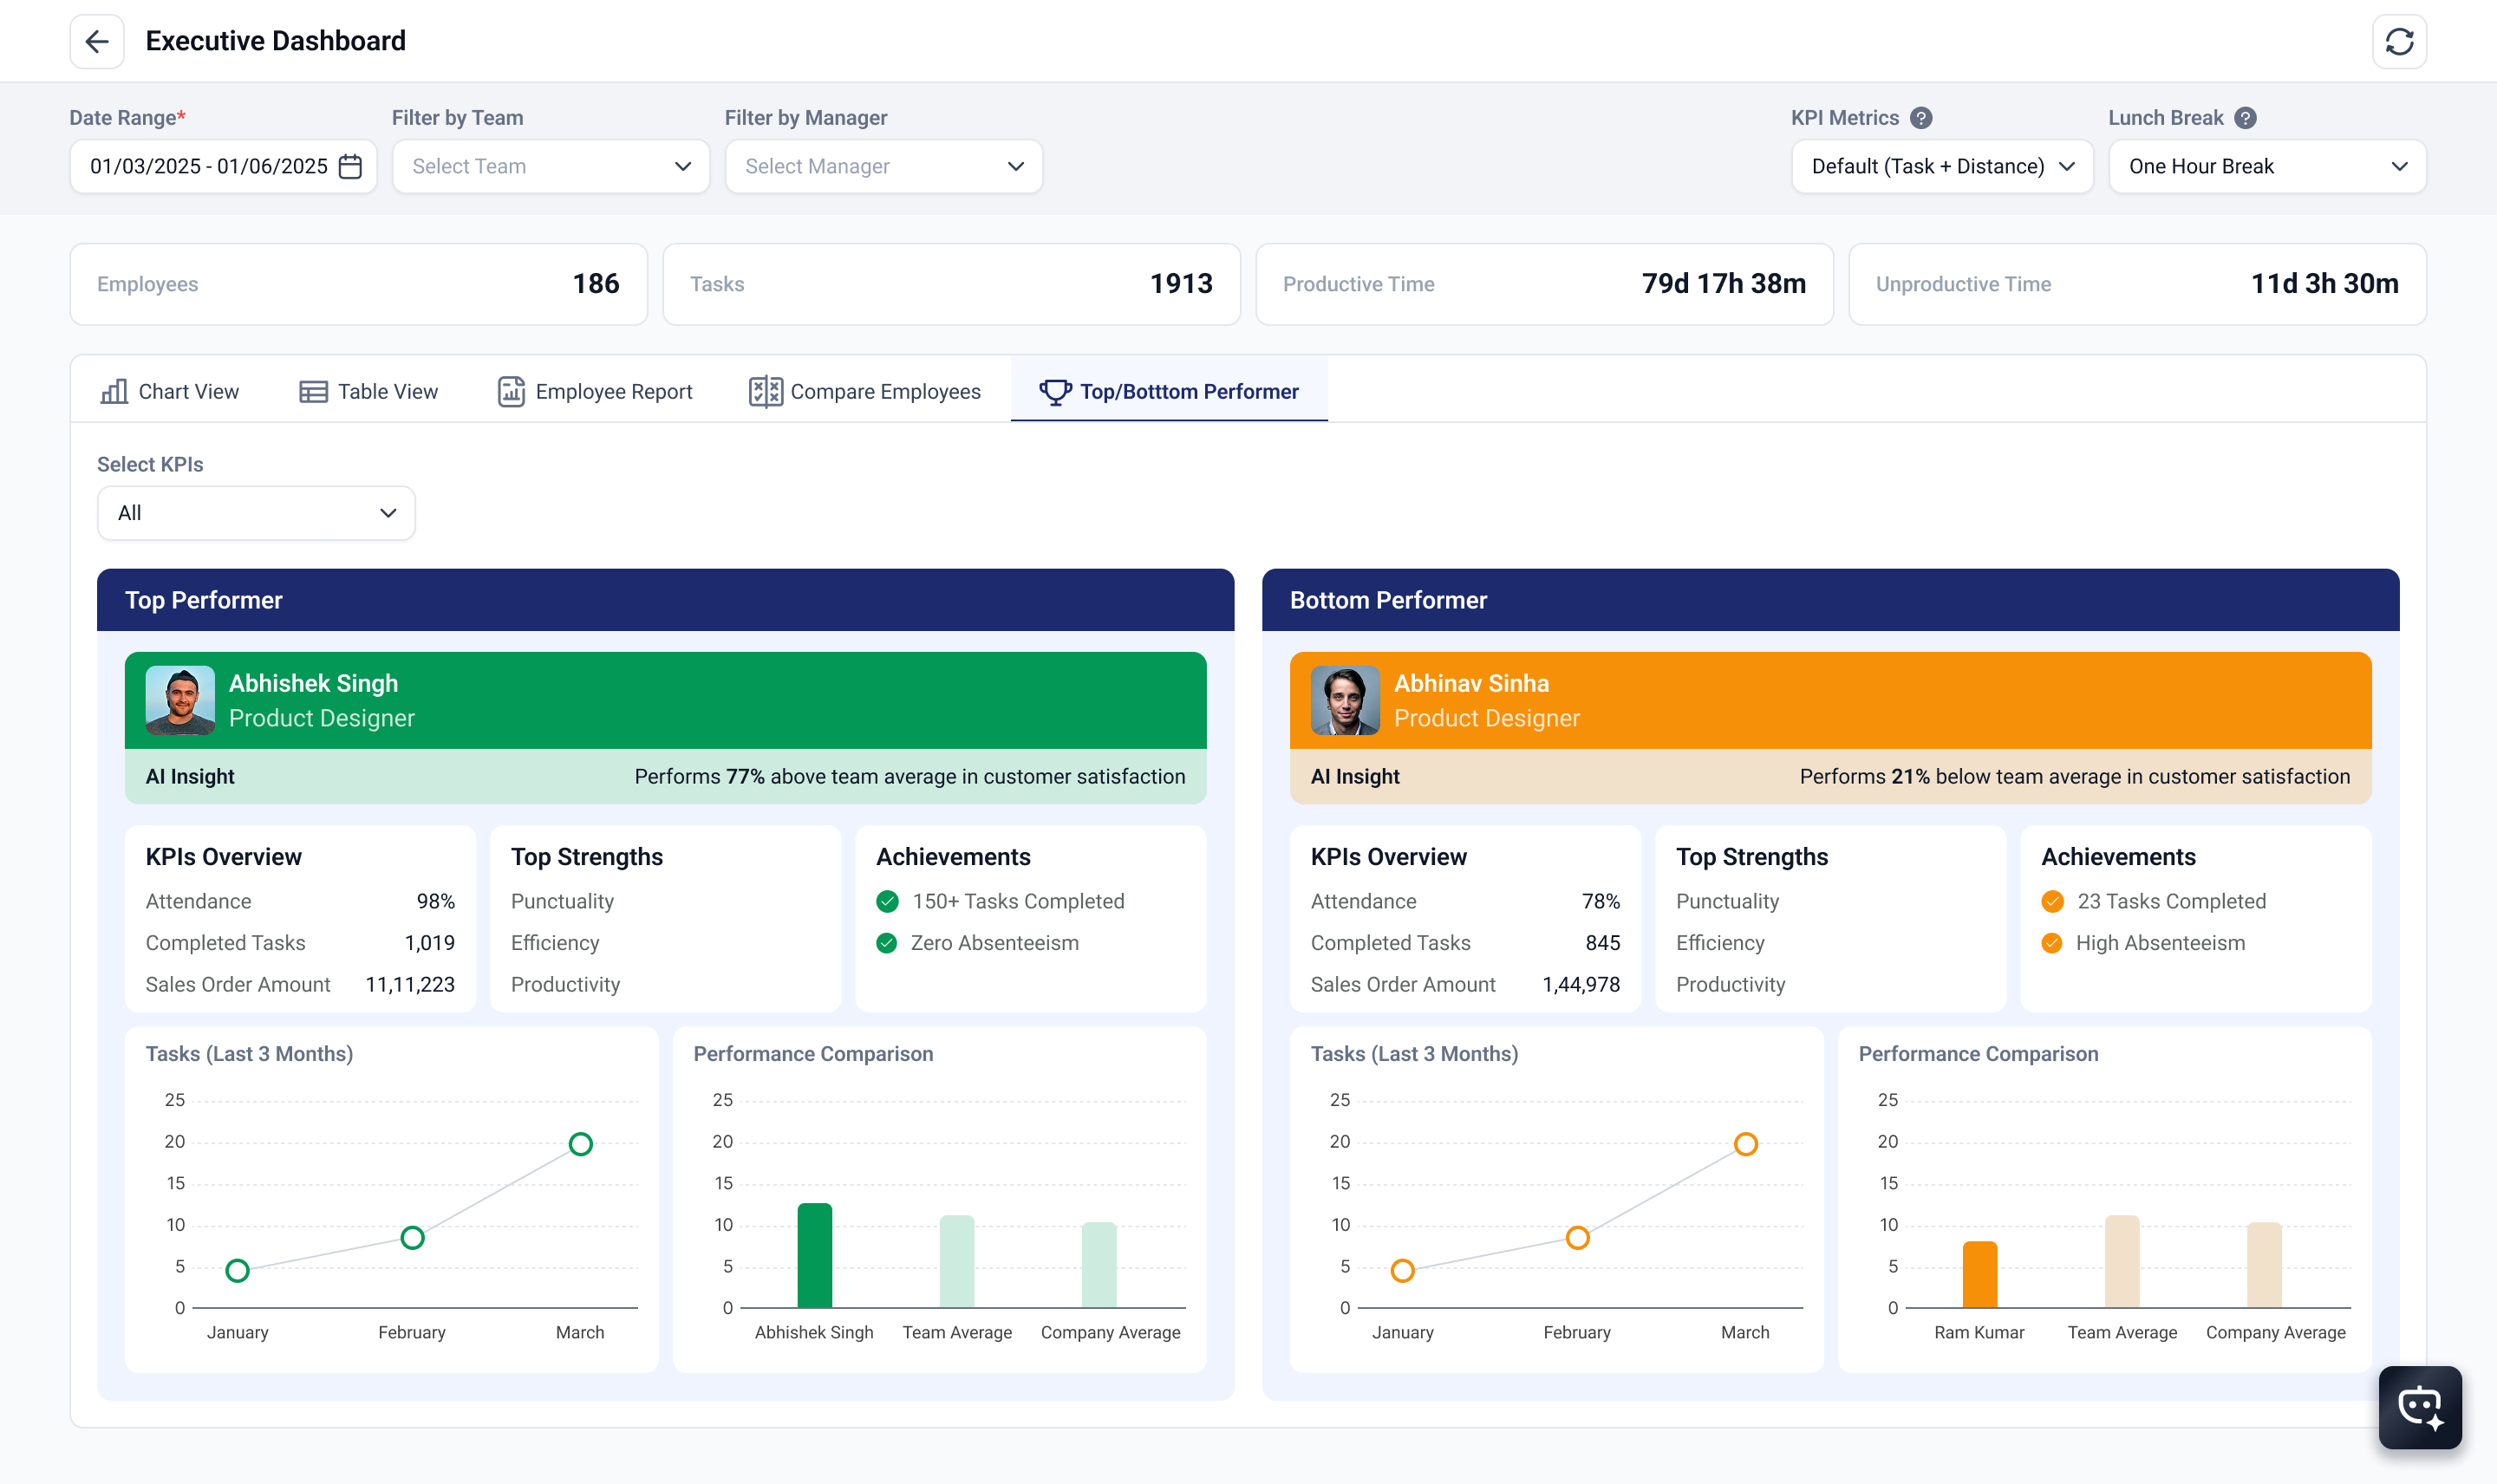Click Completed Tasks value 845

1602,943
